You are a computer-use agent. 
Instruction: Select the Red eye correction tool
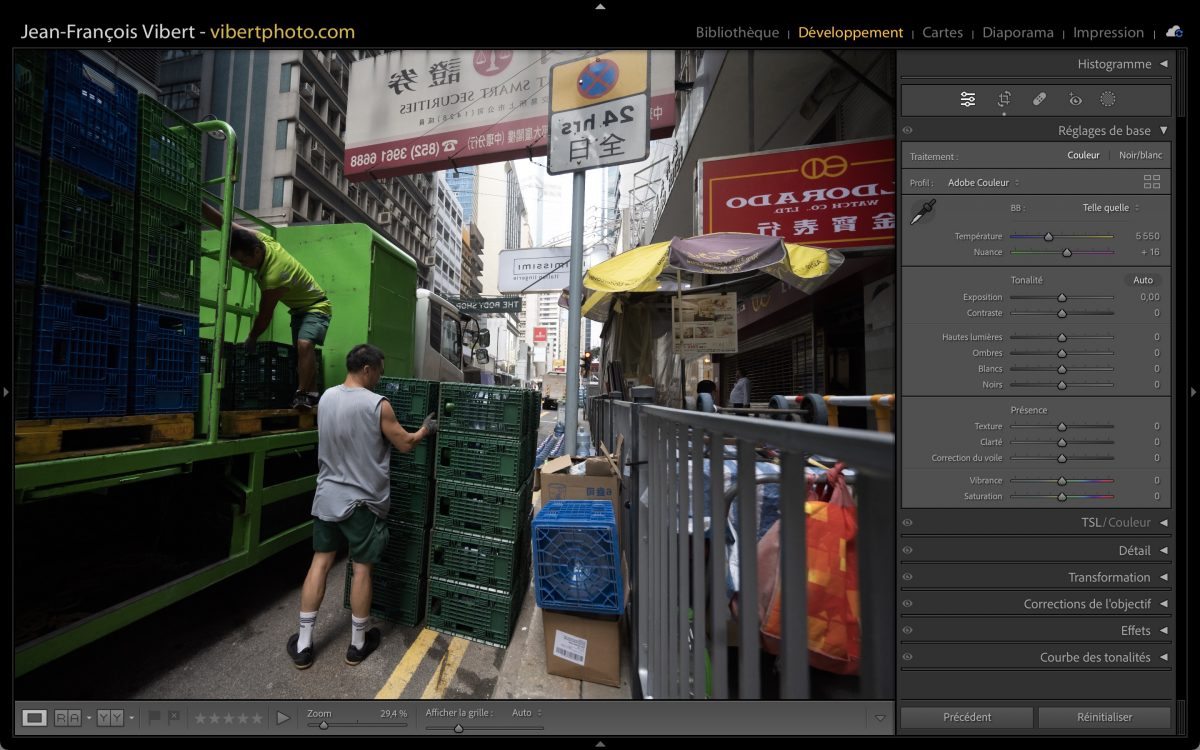click(x=1075, y=99)
